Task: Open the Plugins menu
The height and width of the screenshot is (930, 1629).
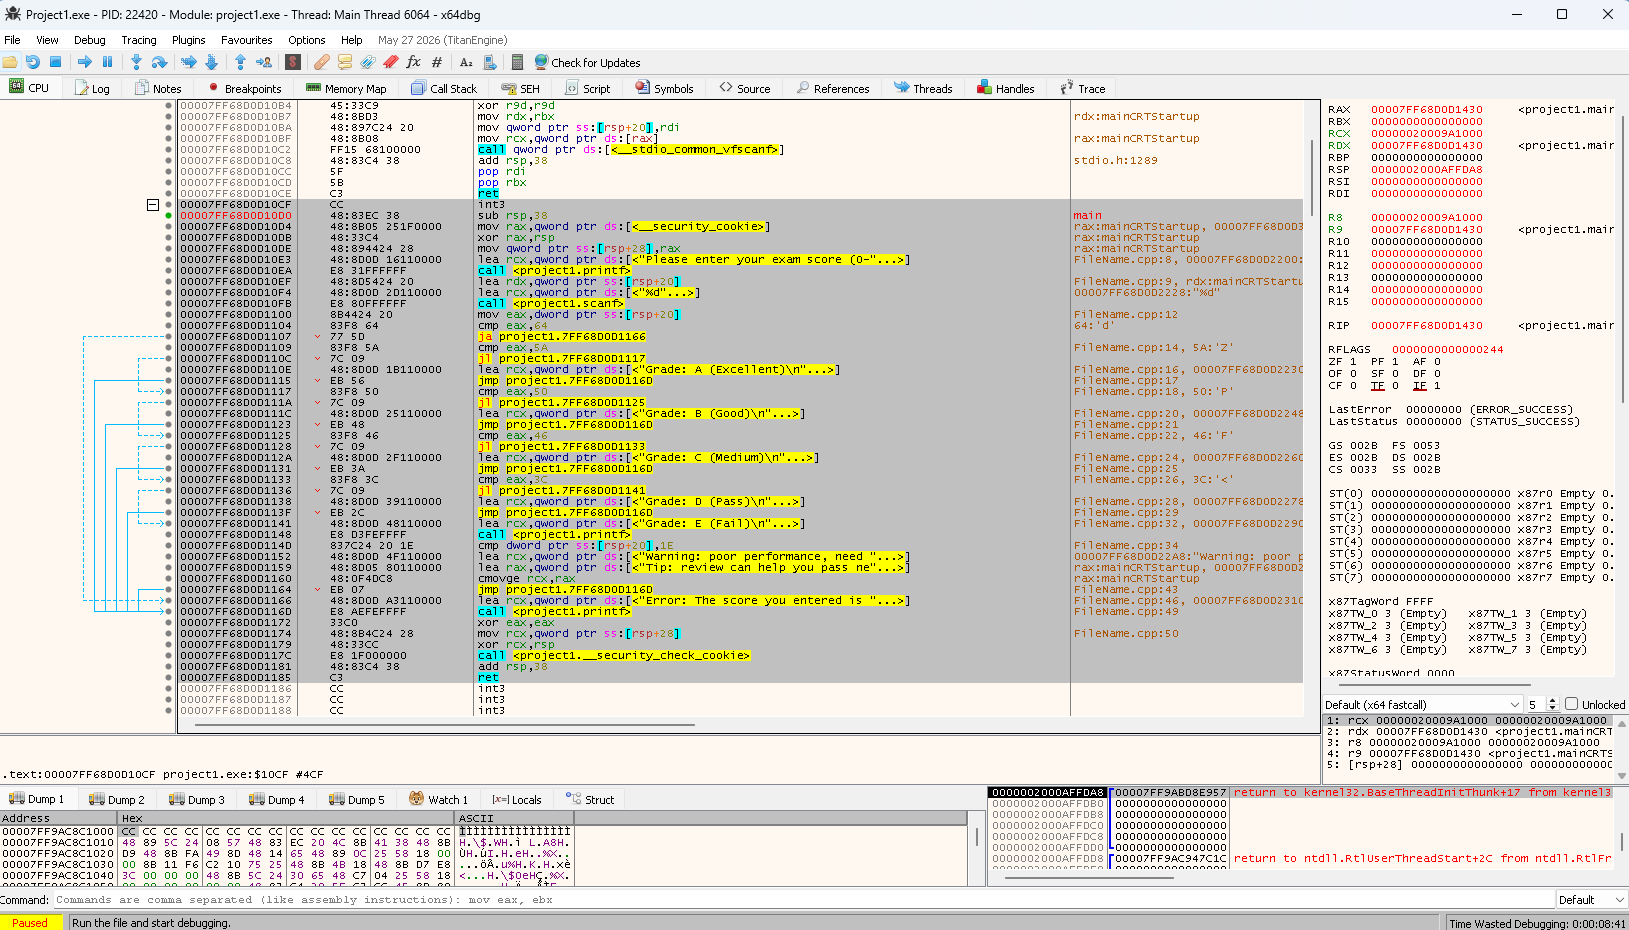Action: [x=188, y=40]
